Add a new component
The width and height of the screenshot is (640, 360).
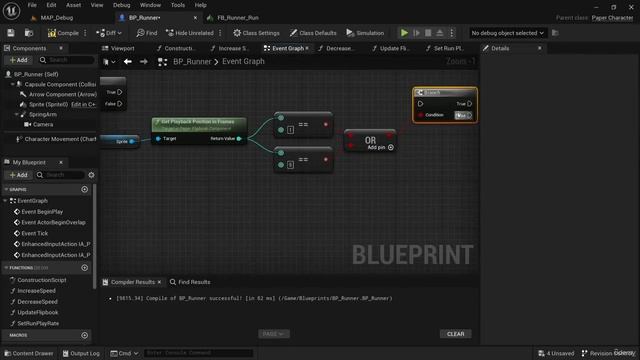click(18, 60)
